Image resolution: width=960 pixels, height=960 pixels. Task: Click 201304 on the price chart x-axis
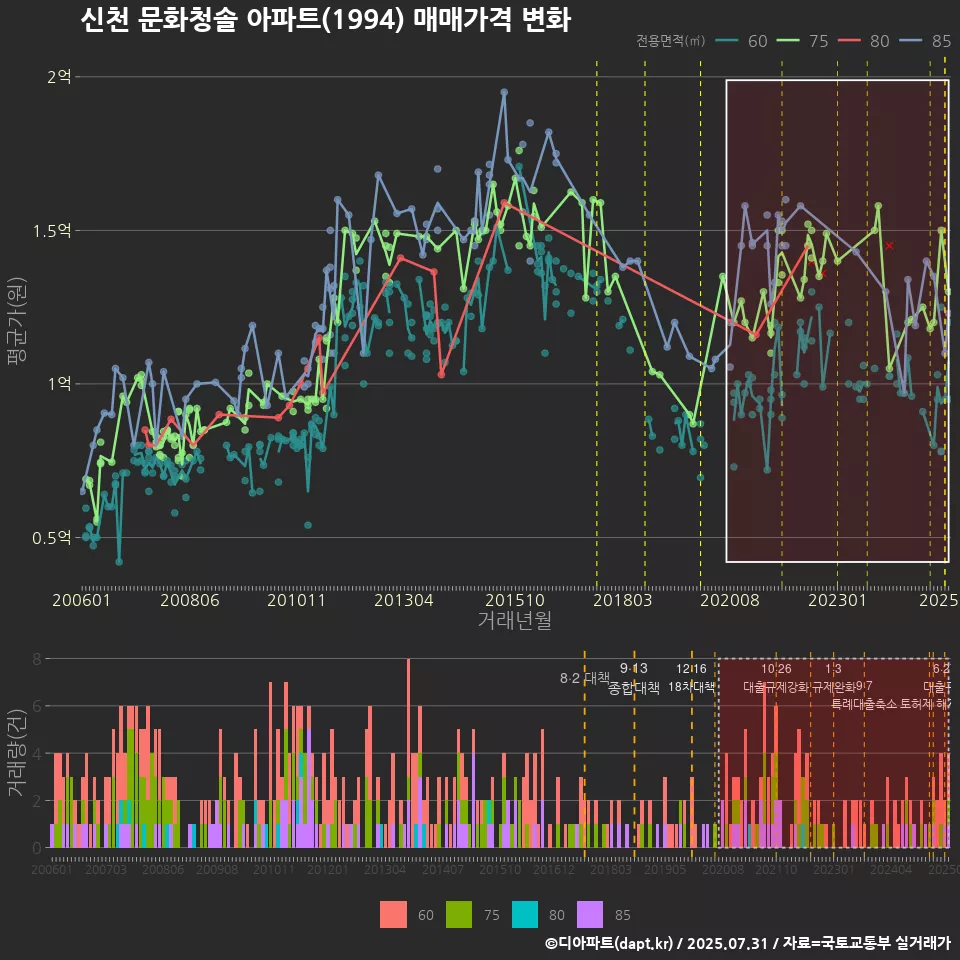point(404,600)
